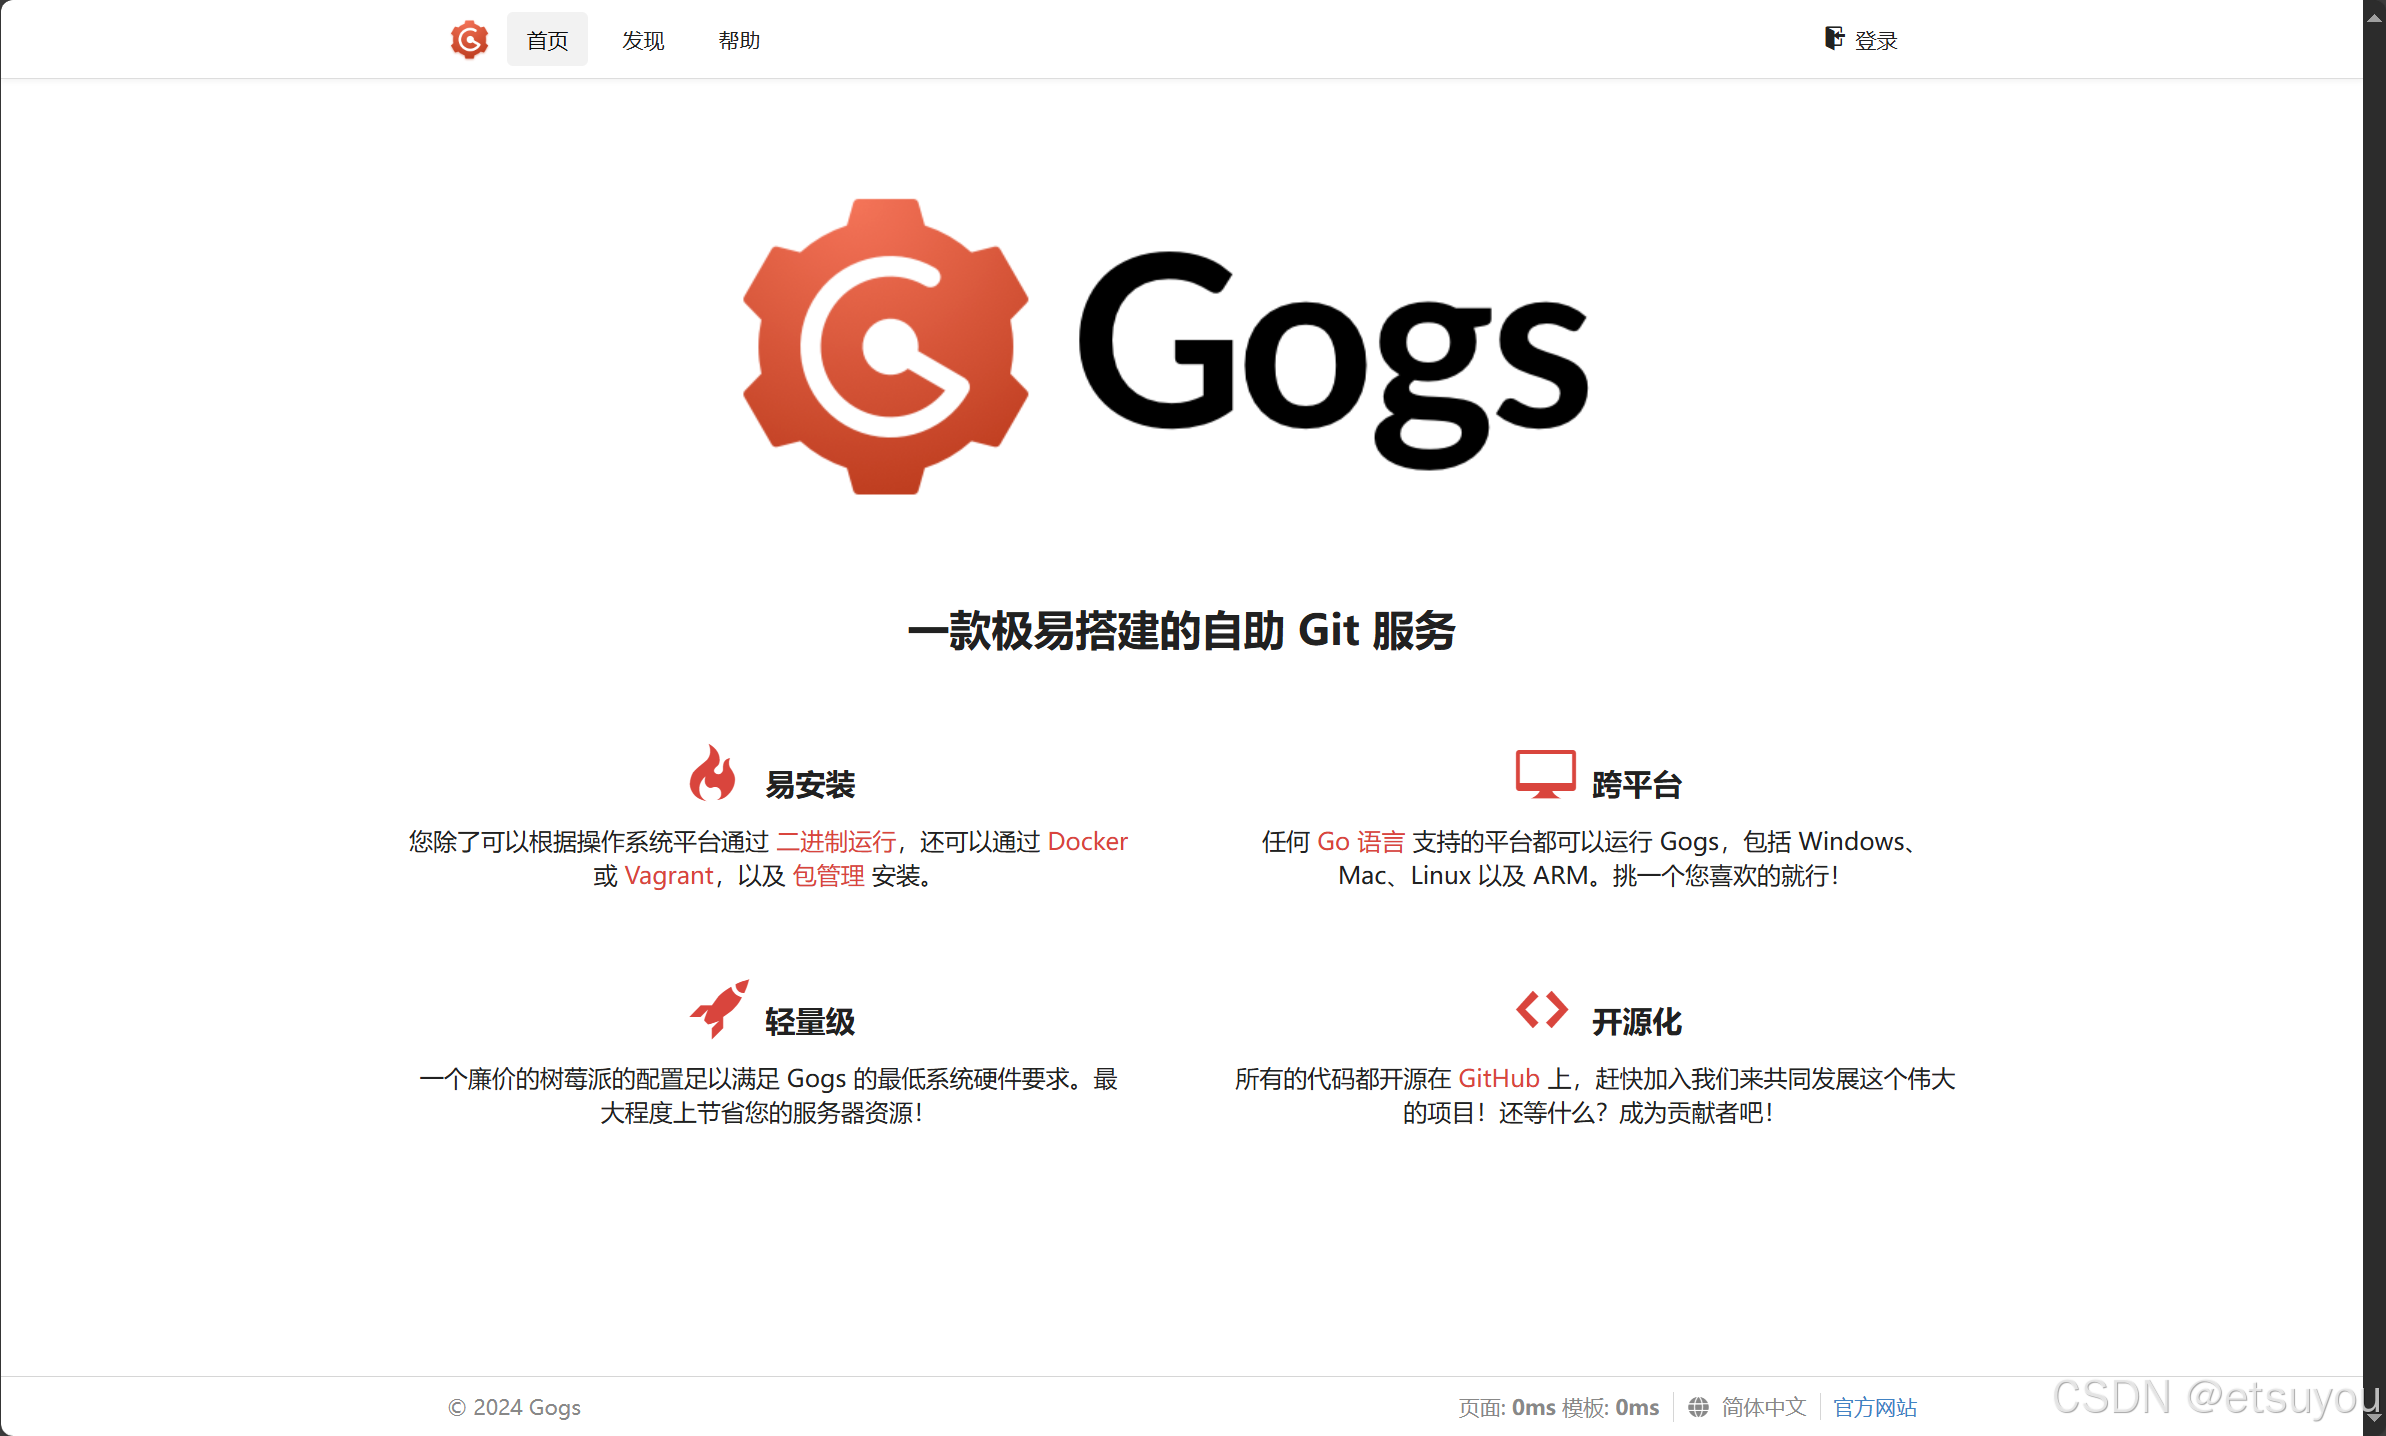Screen dimensions: 2386x1436
Task: Open the 包管理 link
Action: pyautogui.click(x=829, y=876)
